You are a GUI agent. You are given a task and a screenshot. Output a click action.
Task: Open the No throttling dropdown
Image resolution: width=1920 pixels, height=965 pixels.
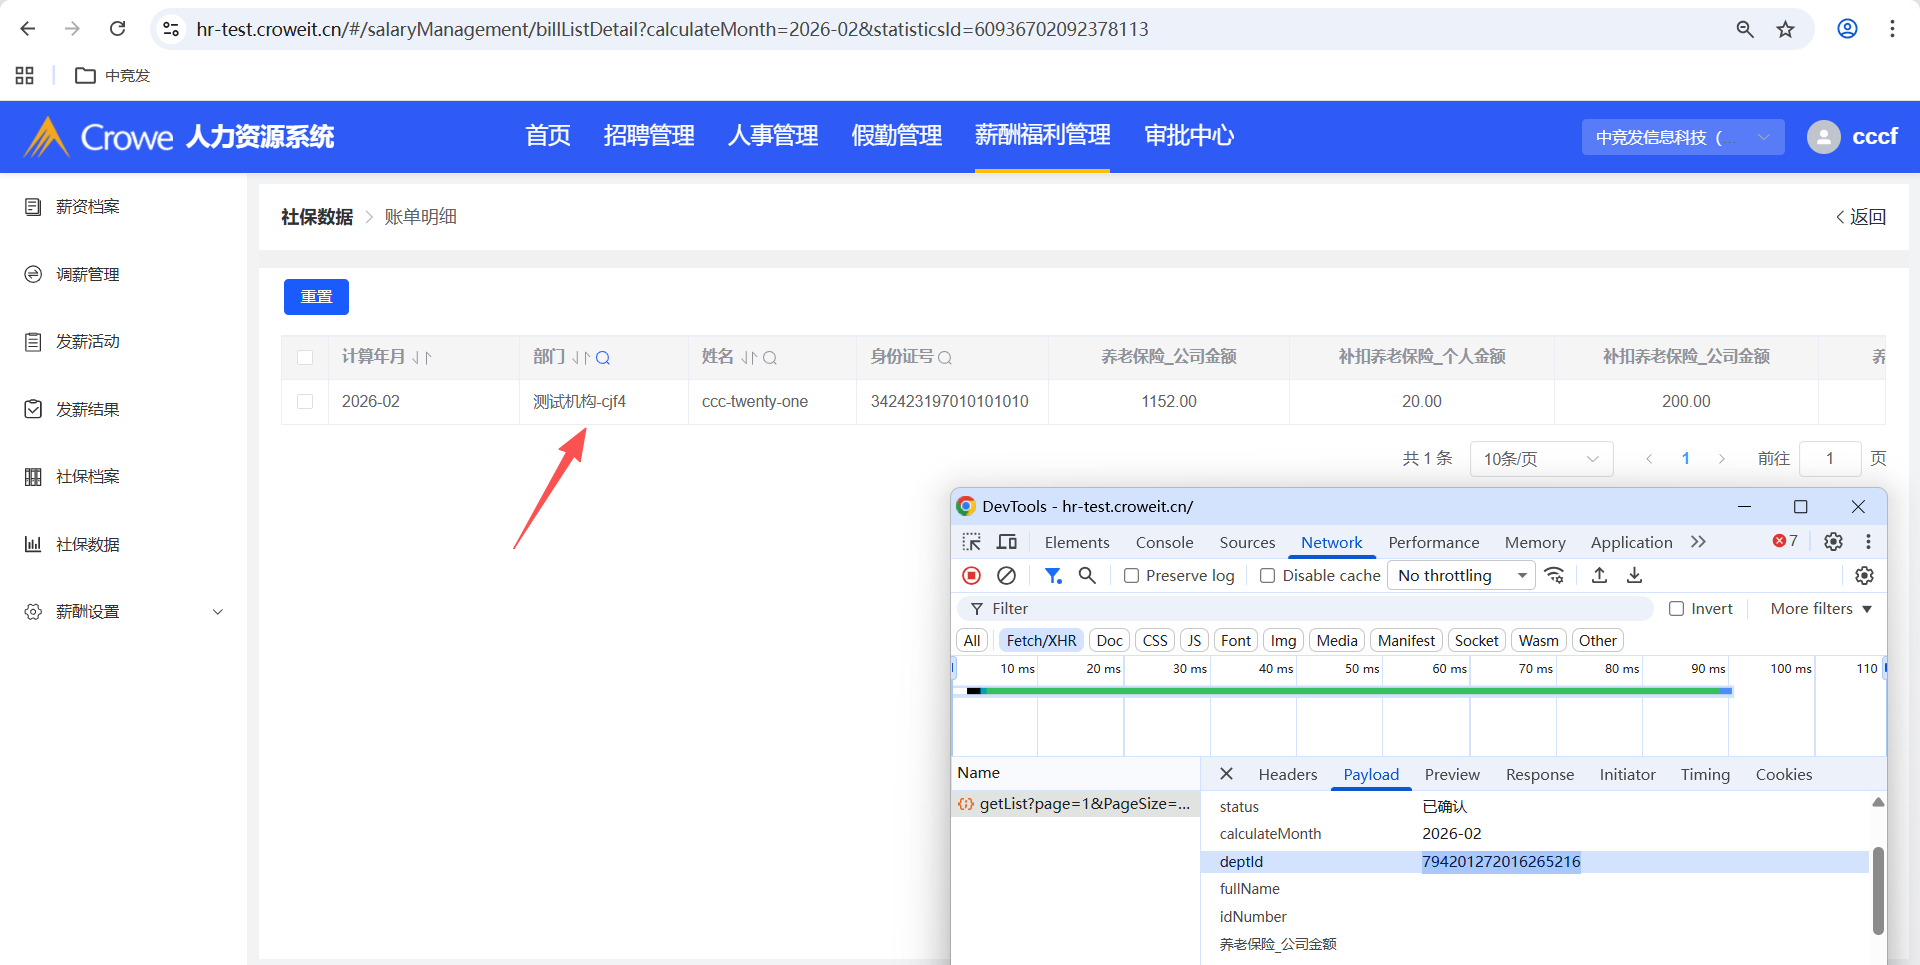(1461, 575)
